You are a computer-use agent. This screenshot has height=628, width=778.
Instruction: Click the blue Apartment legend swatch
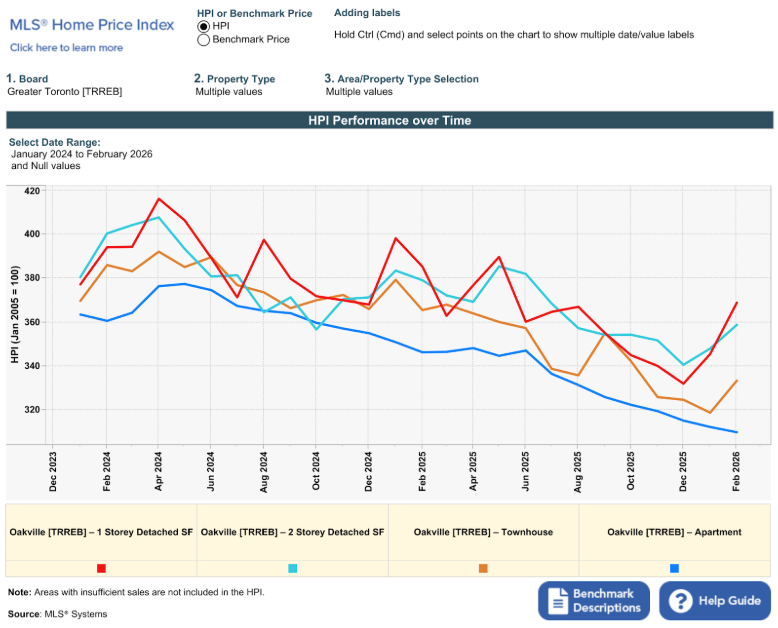click(674, 568)
